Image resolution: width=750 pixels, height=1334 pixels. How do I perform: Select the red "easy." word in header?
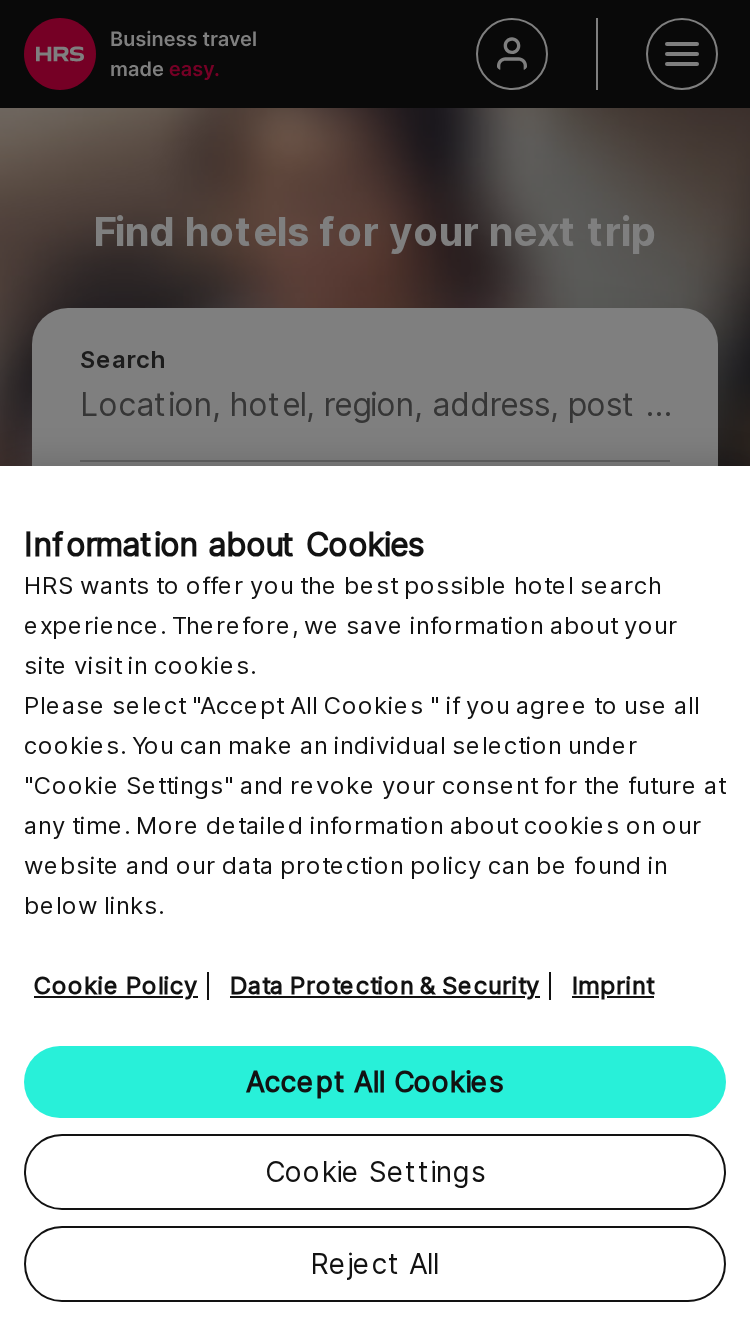194,69
